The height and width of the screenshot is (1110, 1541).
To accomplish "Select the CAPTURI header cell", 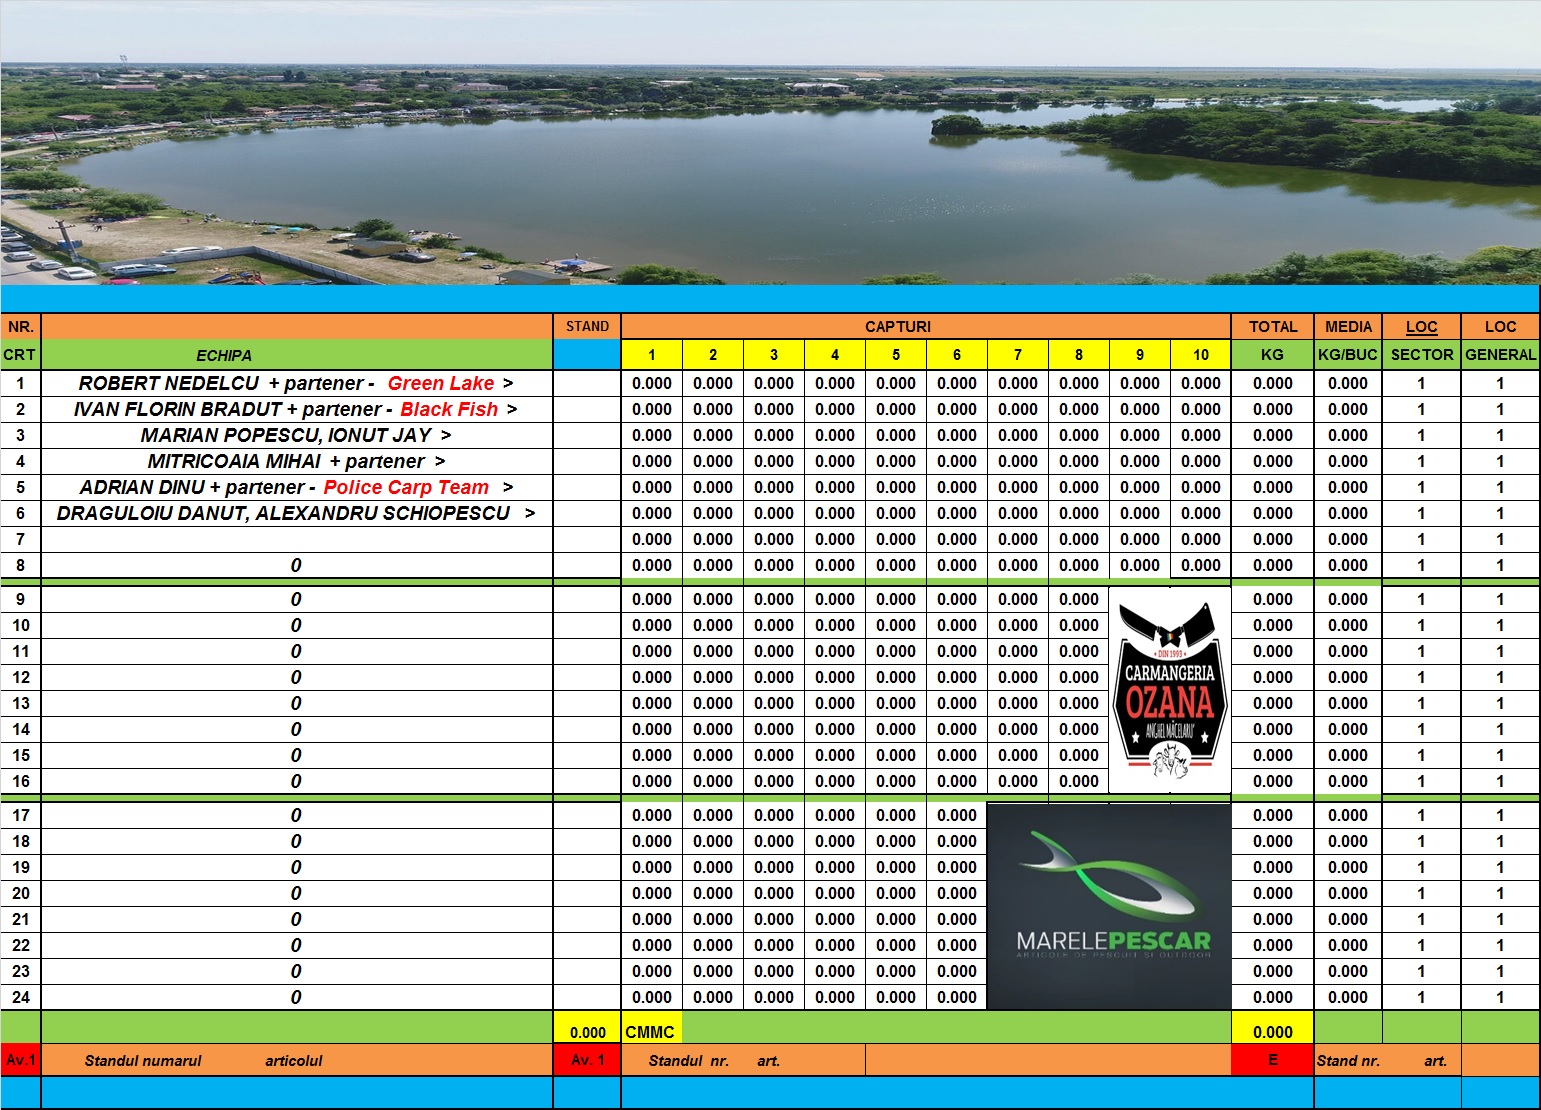I will pyautogui.click(x=926, y=326).
